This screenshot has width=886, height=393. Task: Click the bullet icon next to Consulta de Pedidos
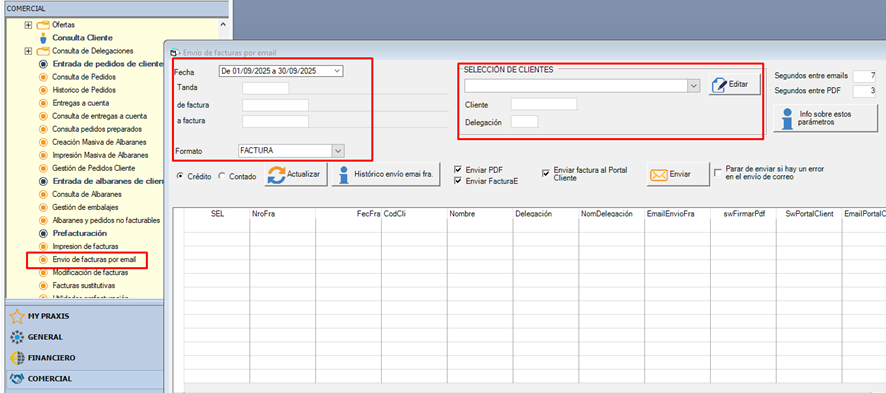pyautogui.click(x=43, y=77)
